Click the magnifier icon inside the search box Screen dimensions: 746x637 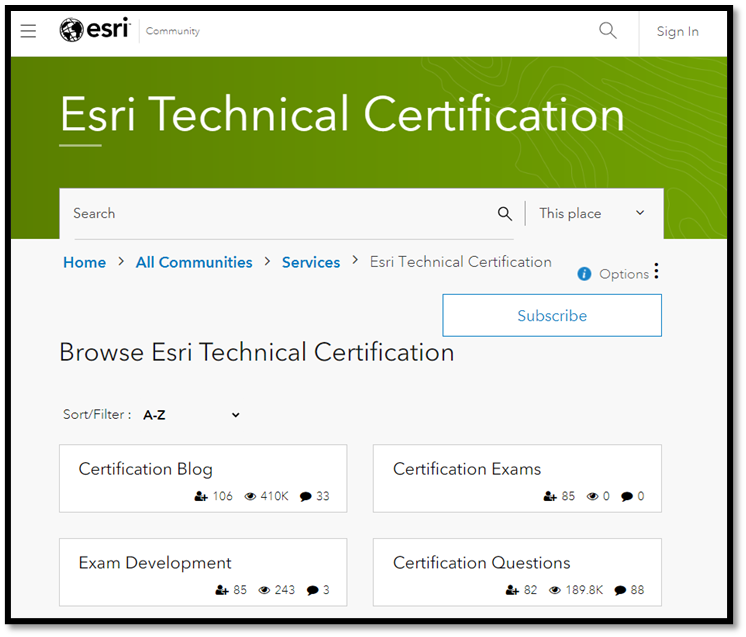505,214
